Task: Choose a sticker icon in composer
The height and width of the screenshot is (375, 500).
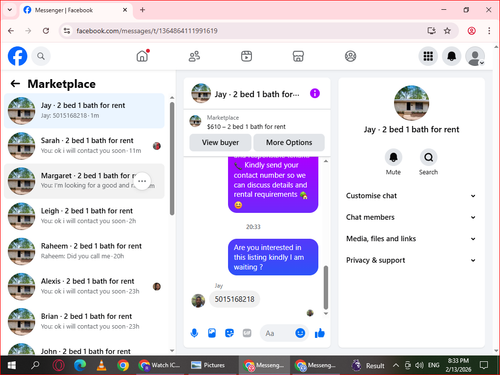Action: click(229, 333)
